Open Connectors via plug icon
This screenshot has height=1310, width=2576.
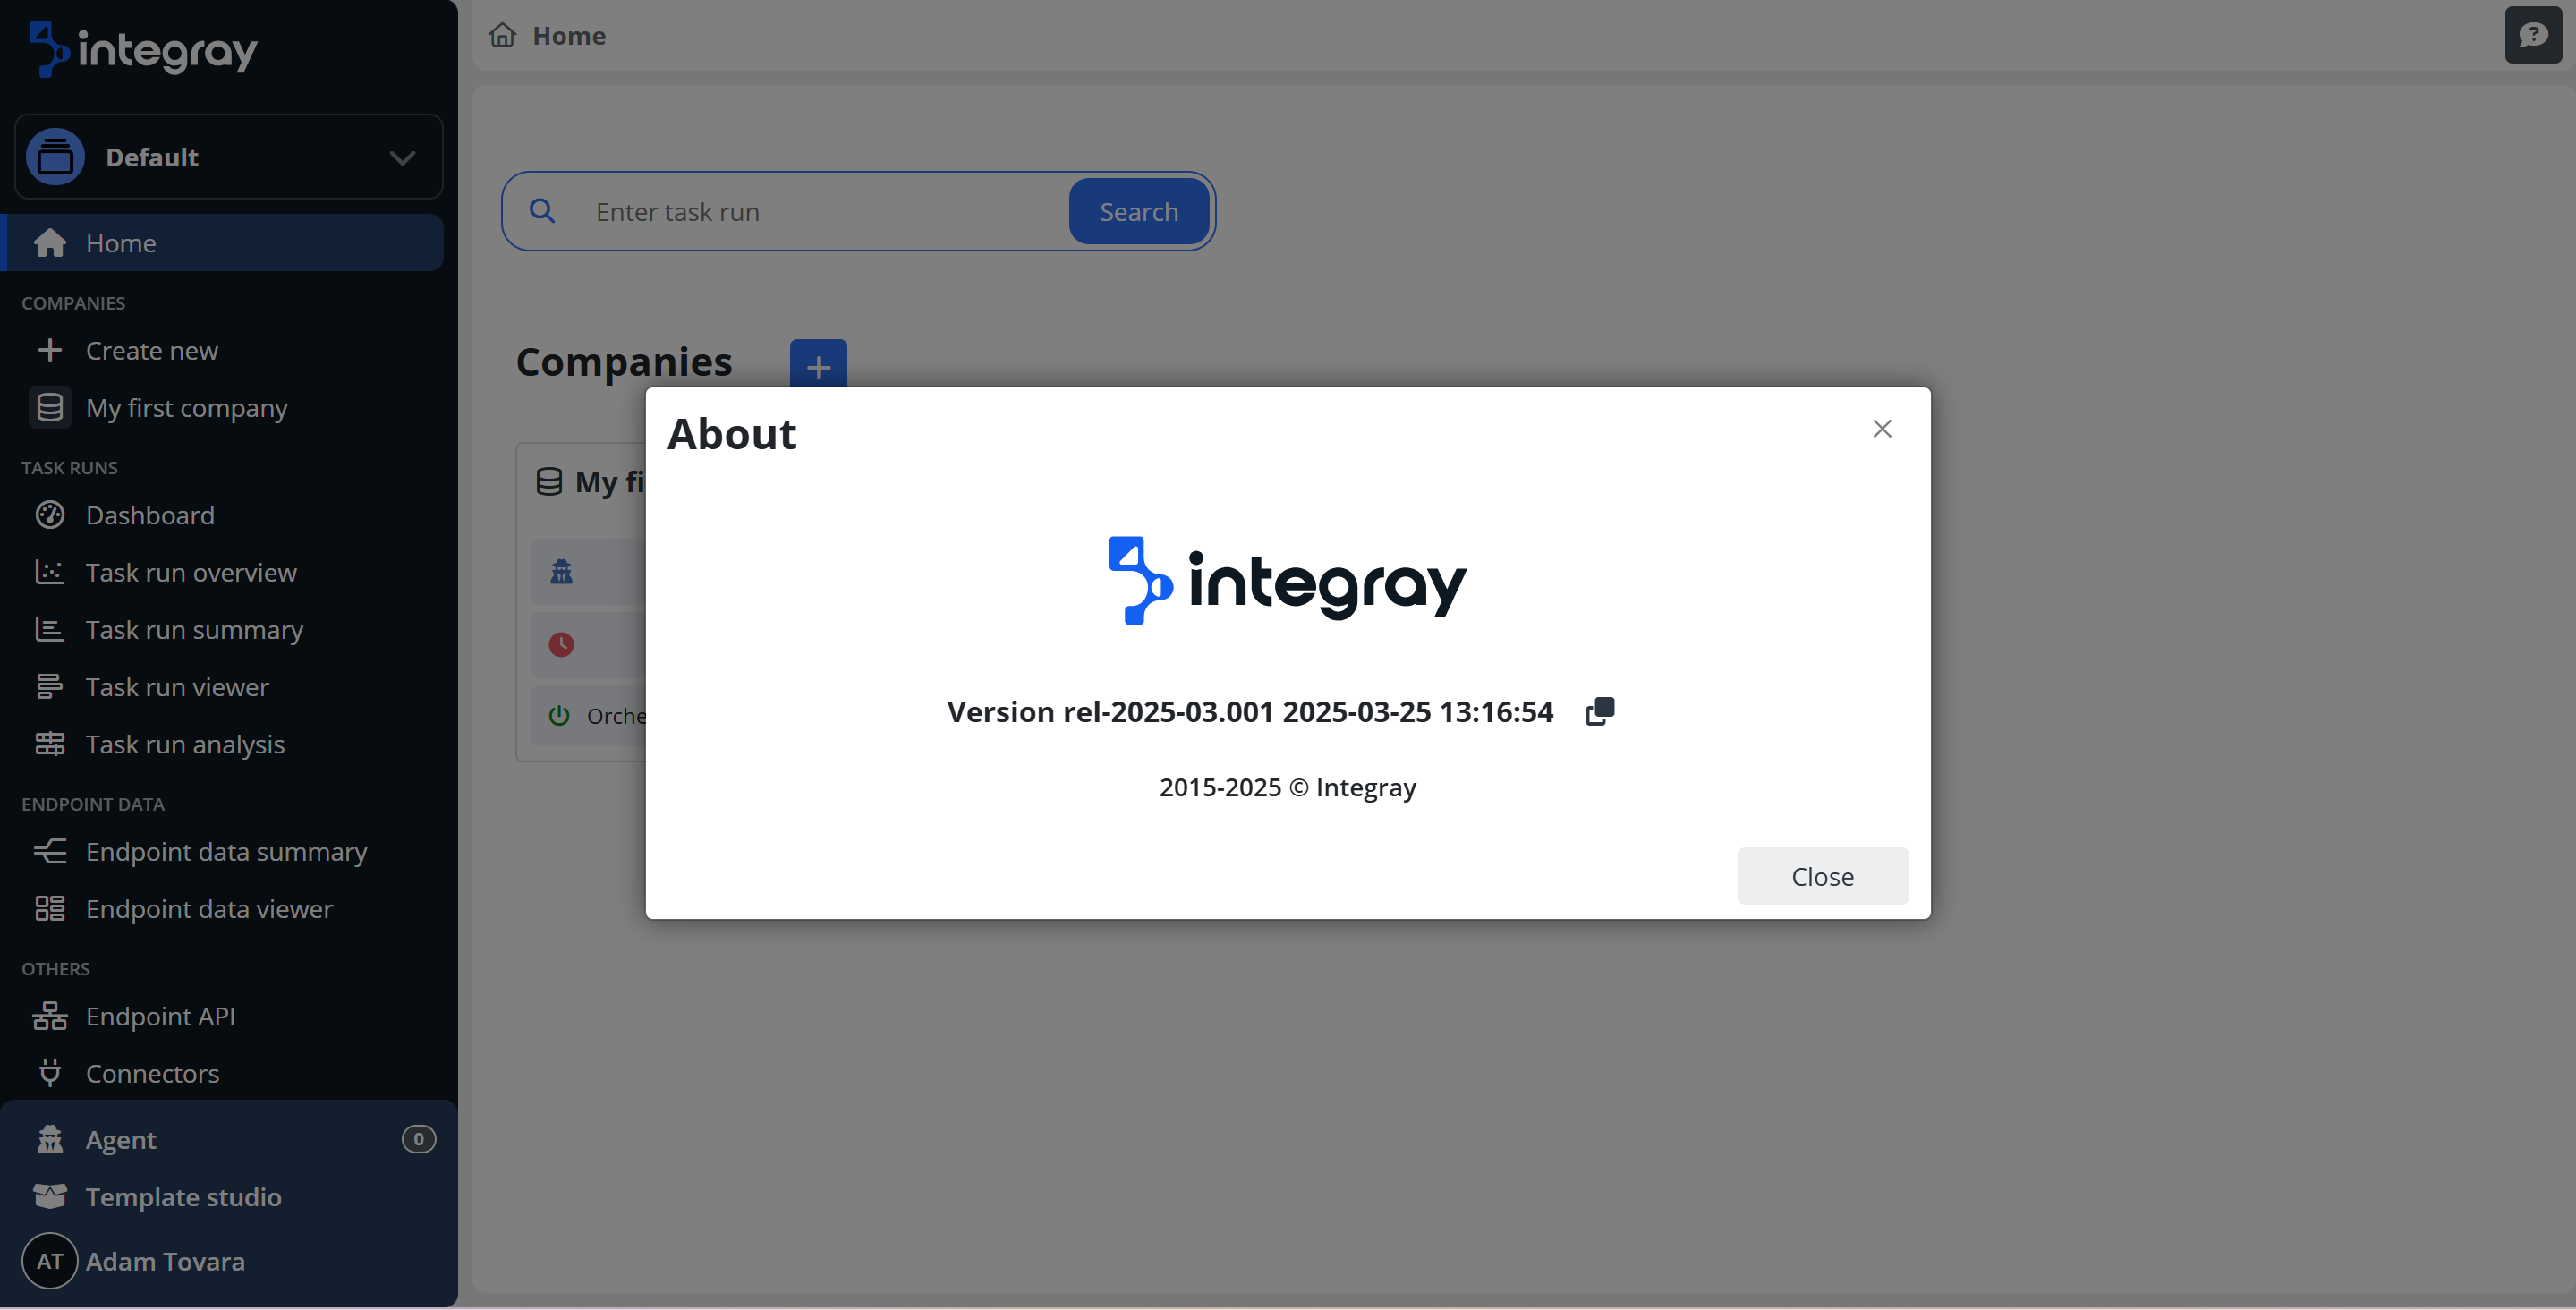(x=49, y=1073)
